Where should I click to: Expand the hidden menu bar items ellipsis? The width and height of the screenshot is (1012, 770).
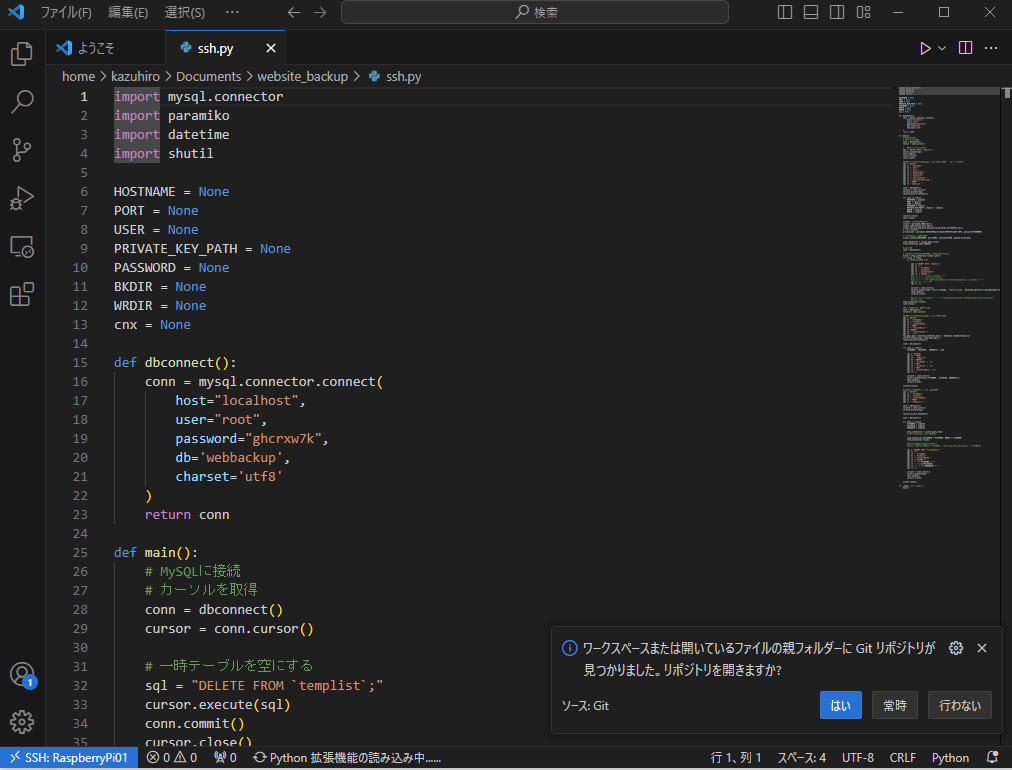coord(232,13)
